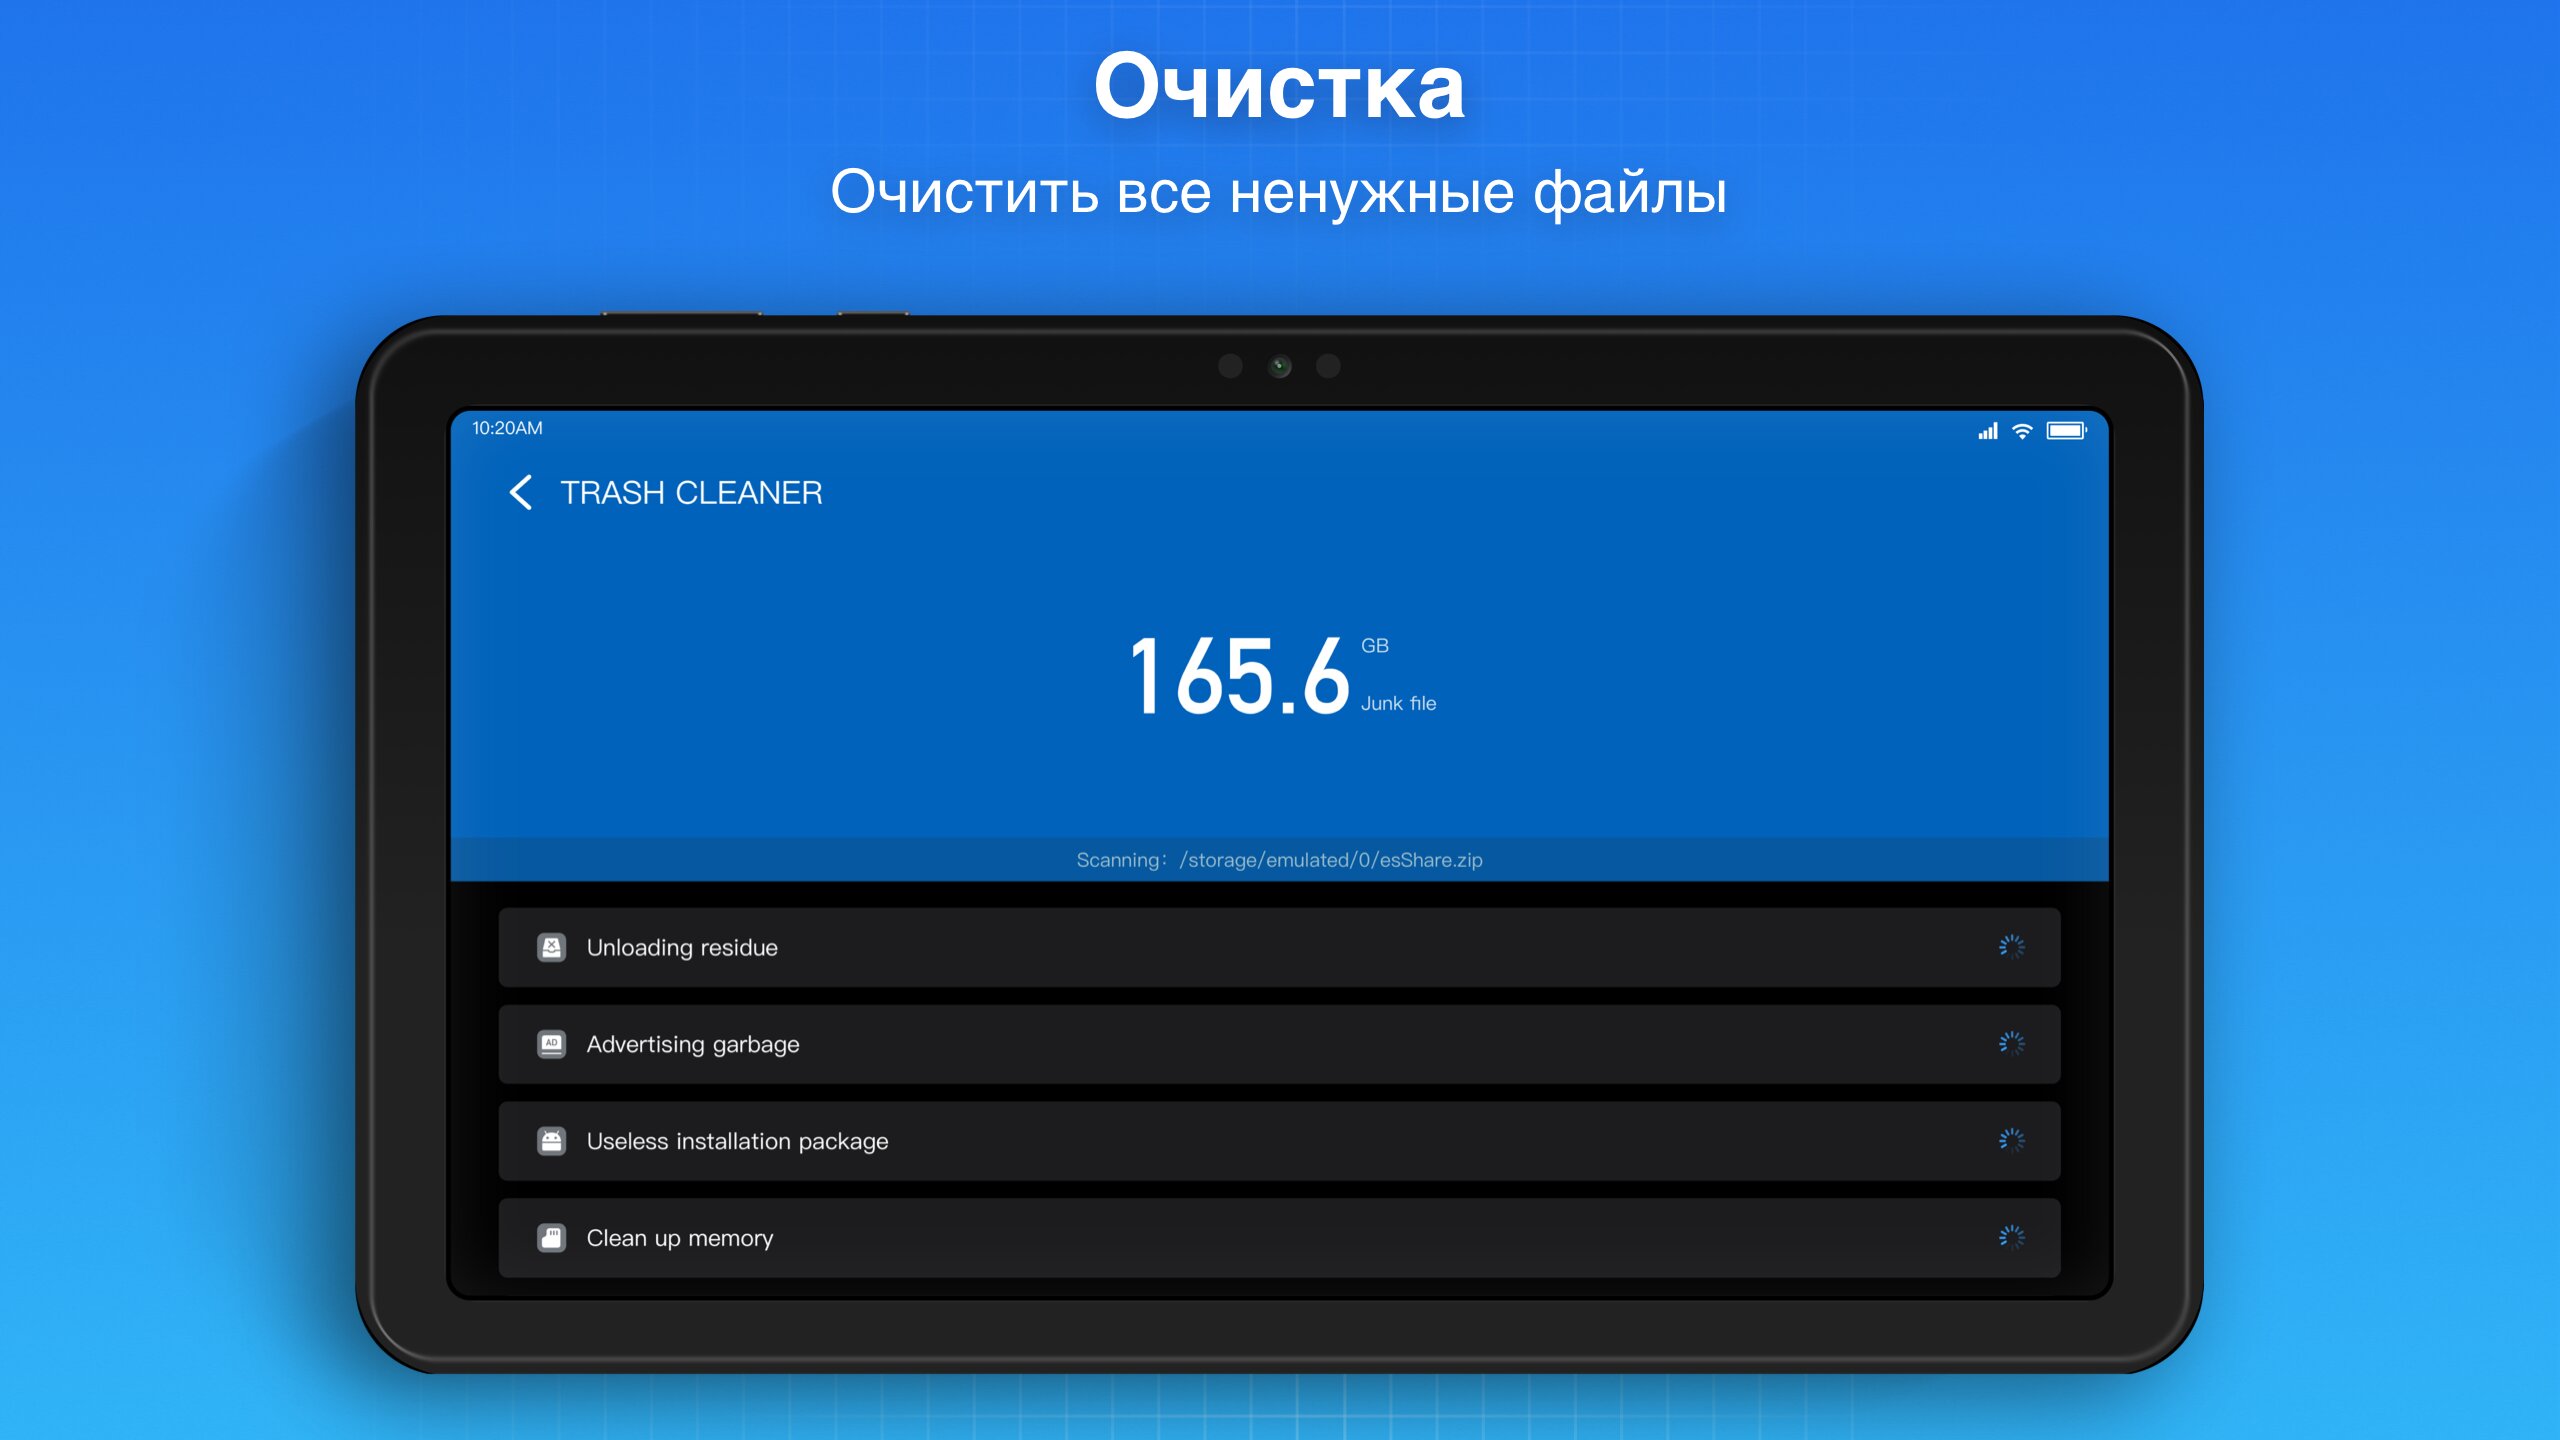Tap the Wi-Fi status icon
This screenshot has width=2560, height=1440.
point(2022,431)
